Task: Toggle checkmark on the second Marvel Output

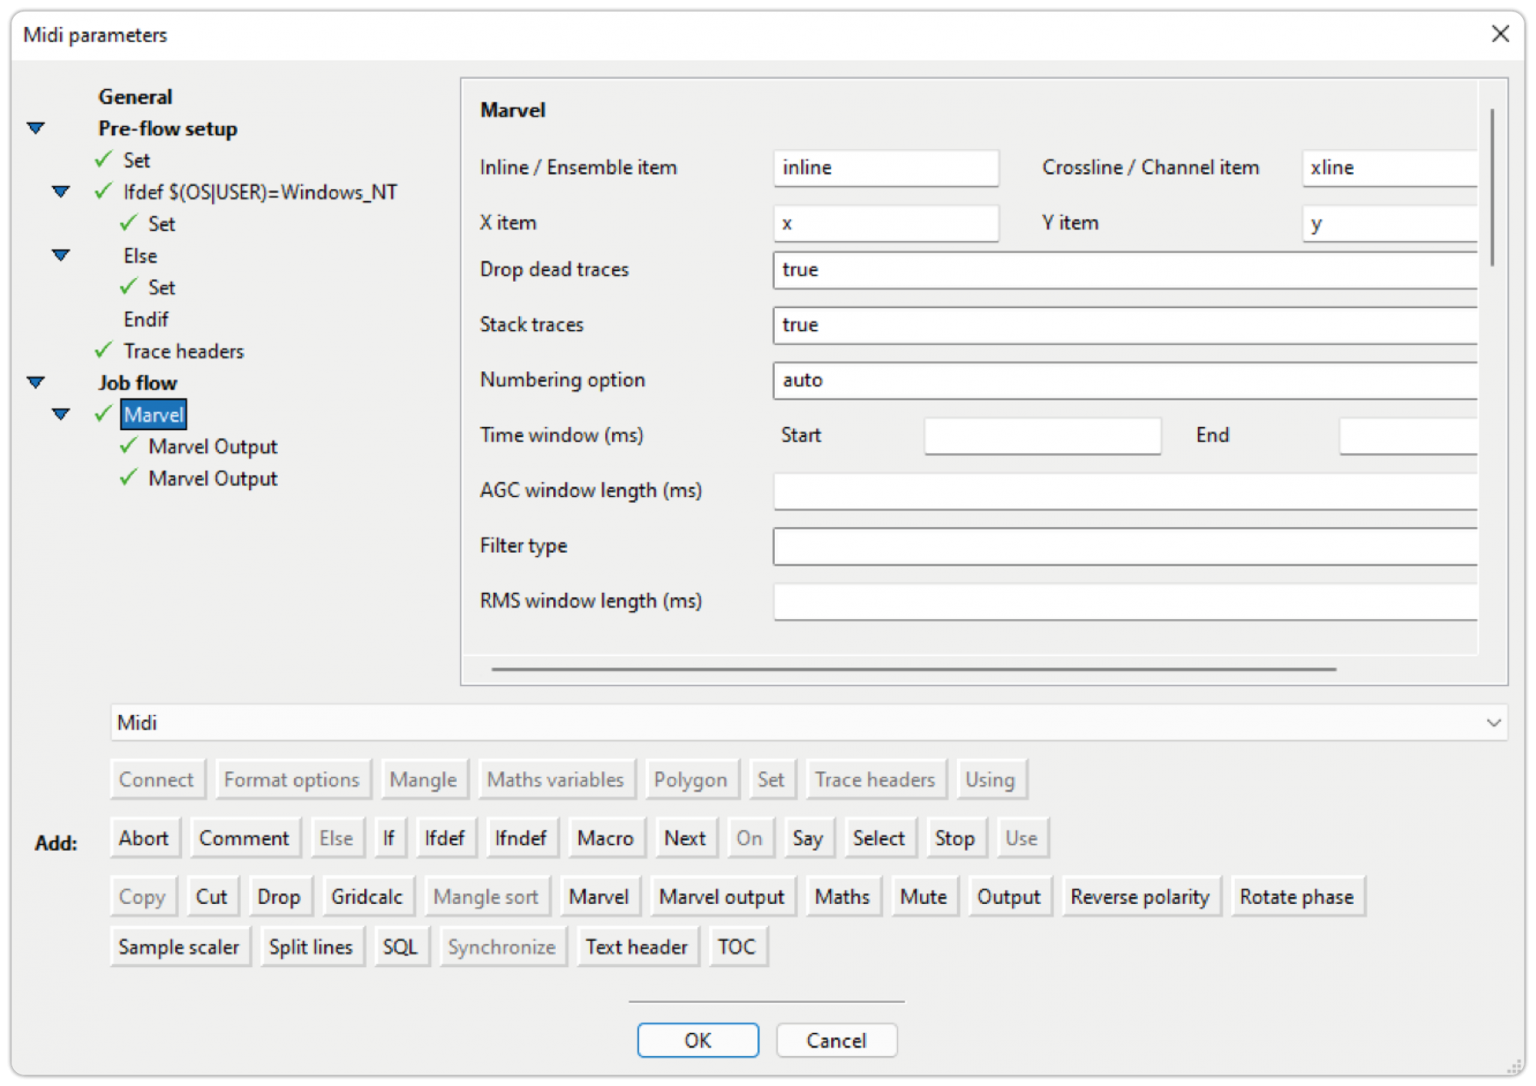Action: click(128, 478)
